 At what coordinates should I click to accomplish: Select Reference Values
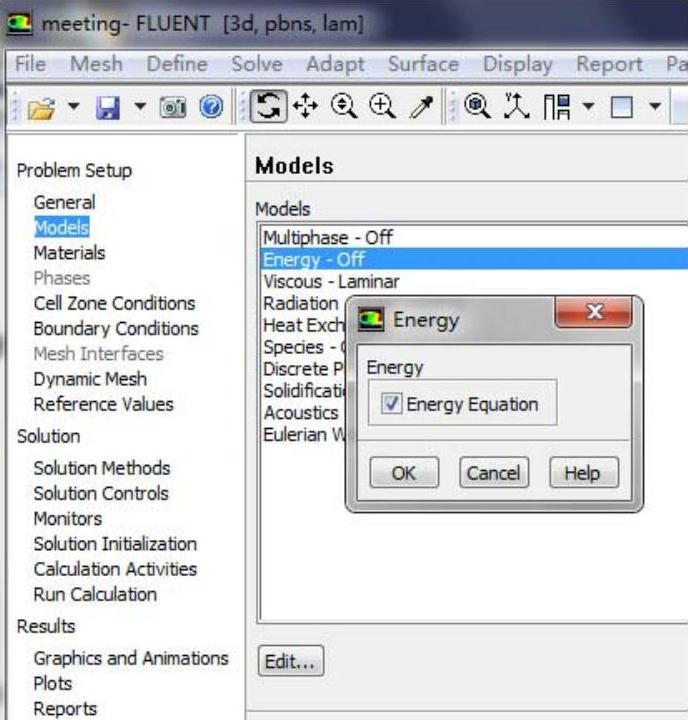tap(104, 404)
